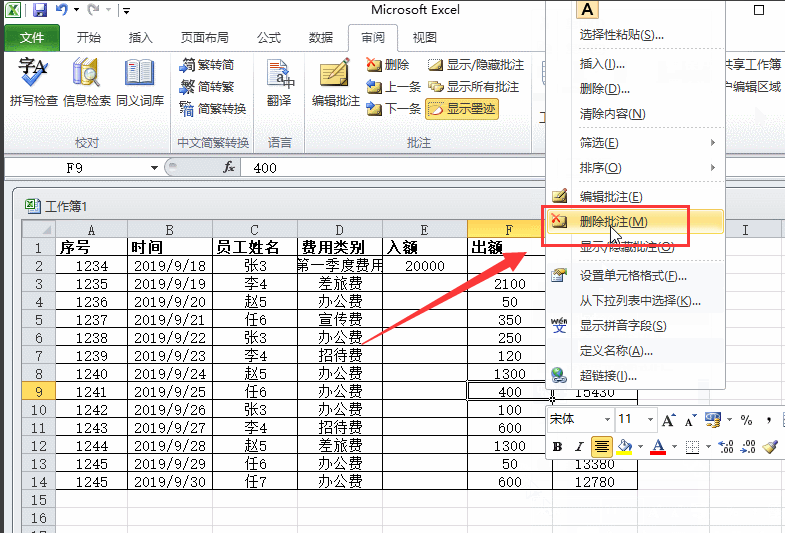Click Increase Decimal icon
This screenshot has height=533, width=785.
click(x=725, y=446)
